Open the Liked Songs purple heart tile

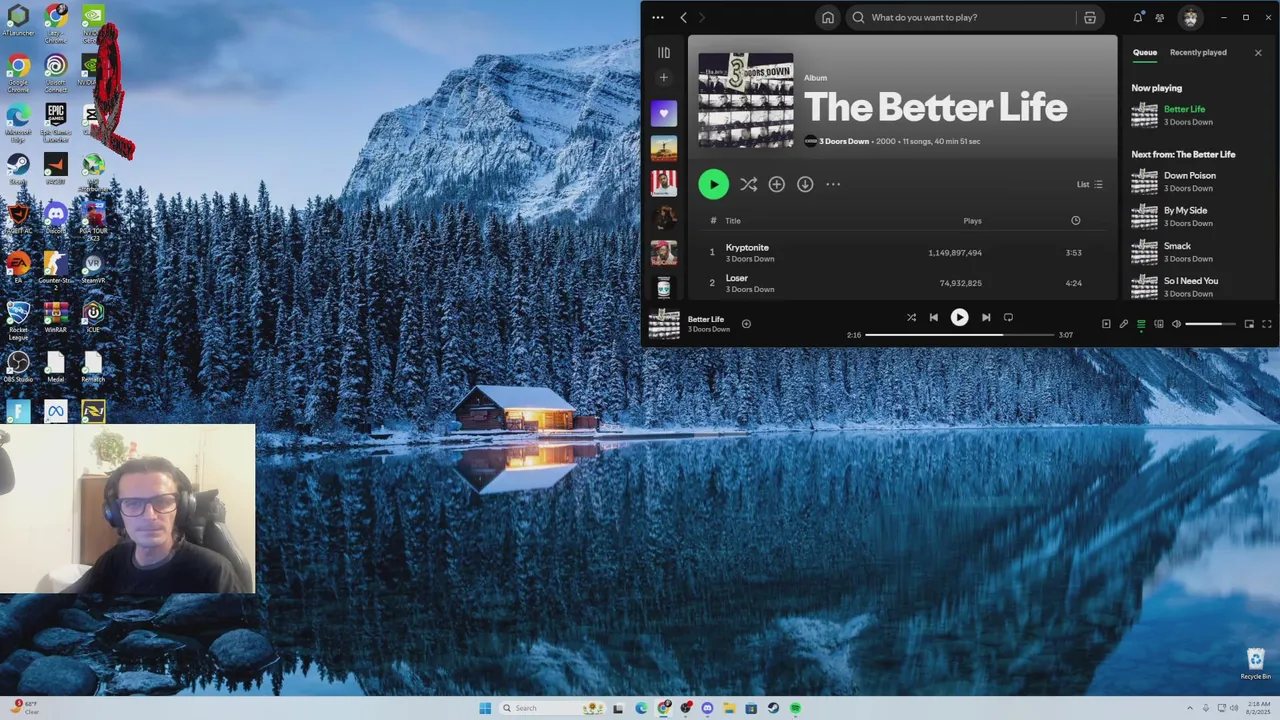click(x=664, y=113)
